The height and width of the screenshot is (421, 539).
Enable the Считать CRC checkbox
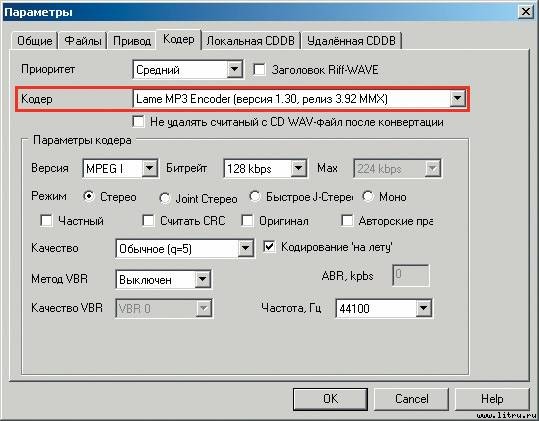click(x=148, y=220)
